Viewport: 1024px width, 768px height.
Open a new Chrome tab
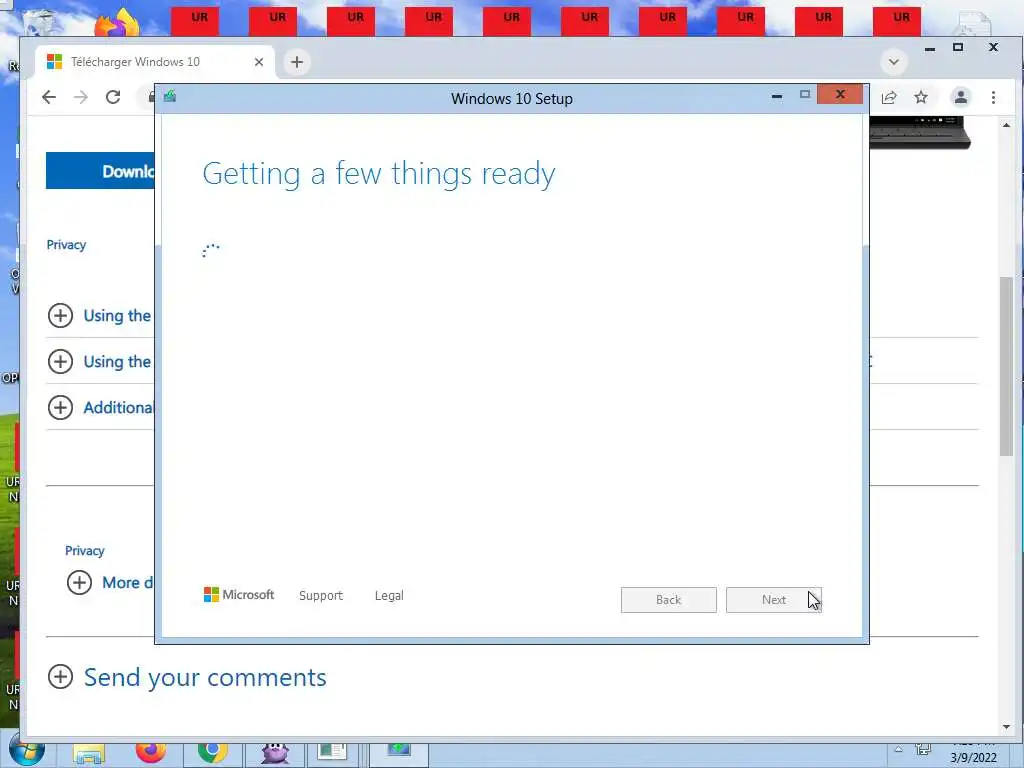[296, 62]
